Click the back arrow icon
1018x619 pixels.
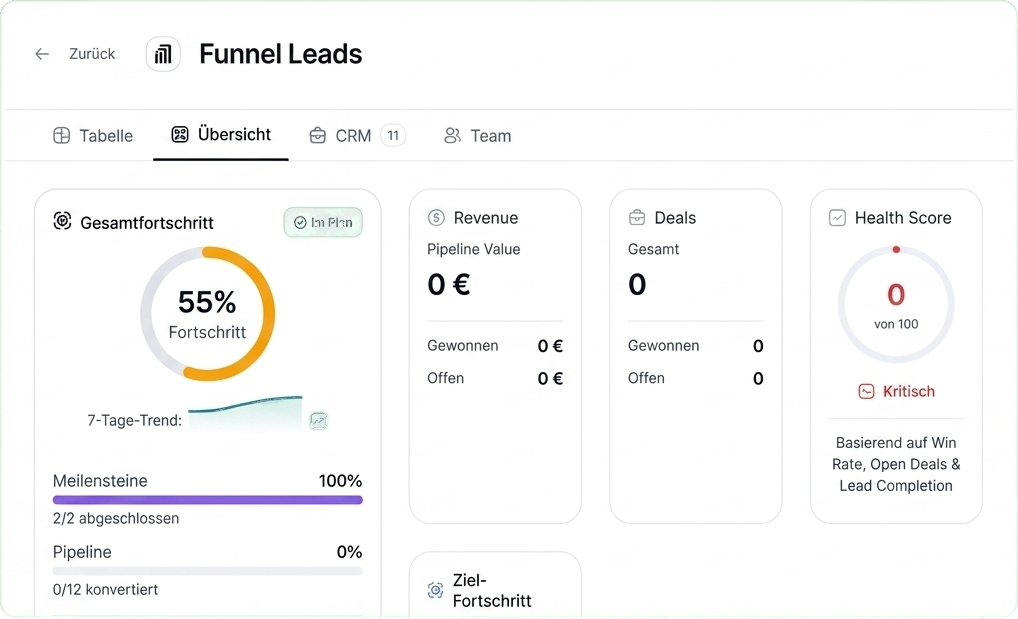click(x=42, y=54)
